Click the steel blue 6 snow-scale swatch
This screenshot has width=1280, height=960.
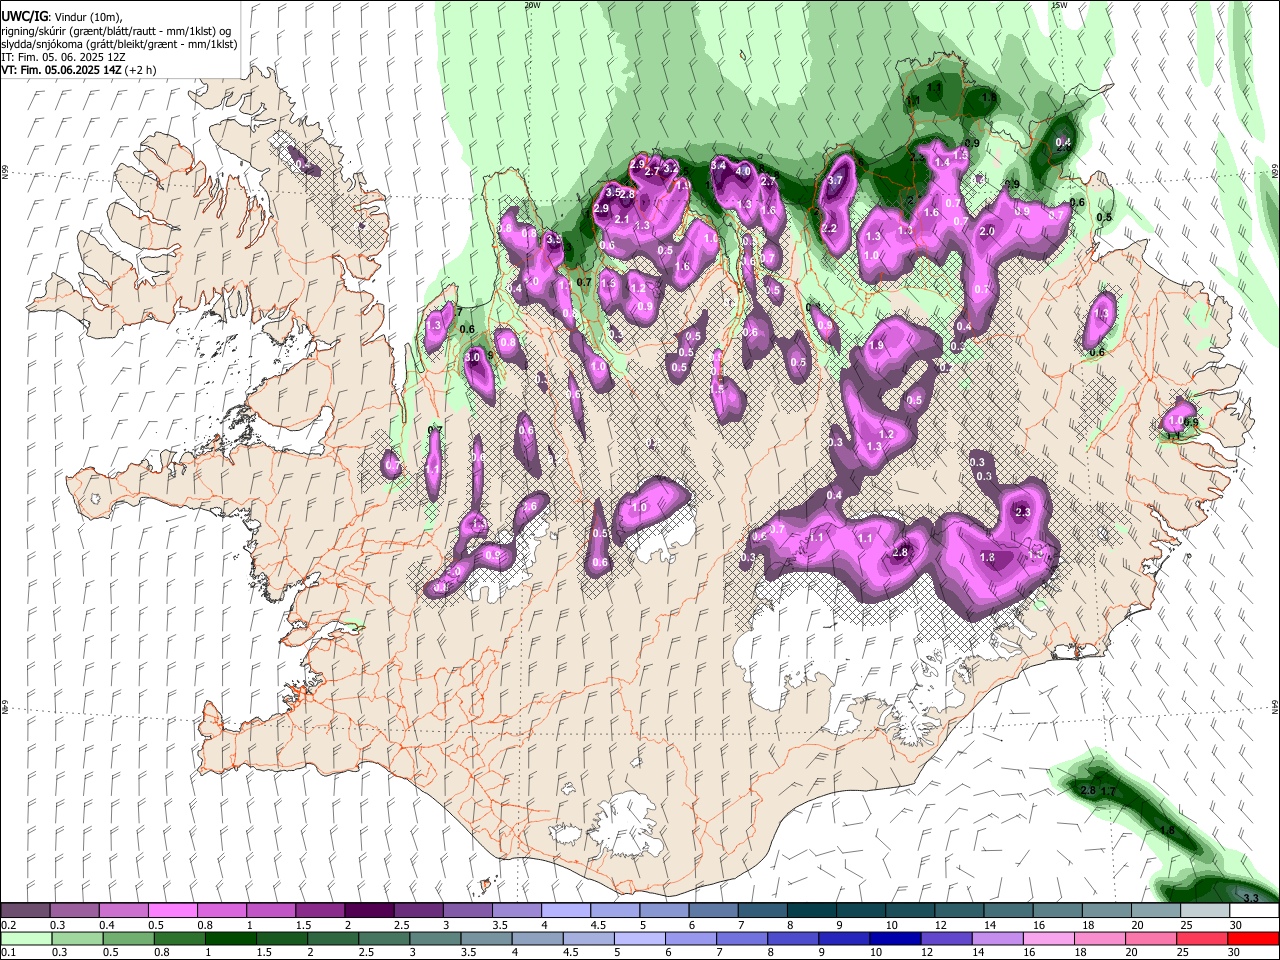tap(713, 911)
